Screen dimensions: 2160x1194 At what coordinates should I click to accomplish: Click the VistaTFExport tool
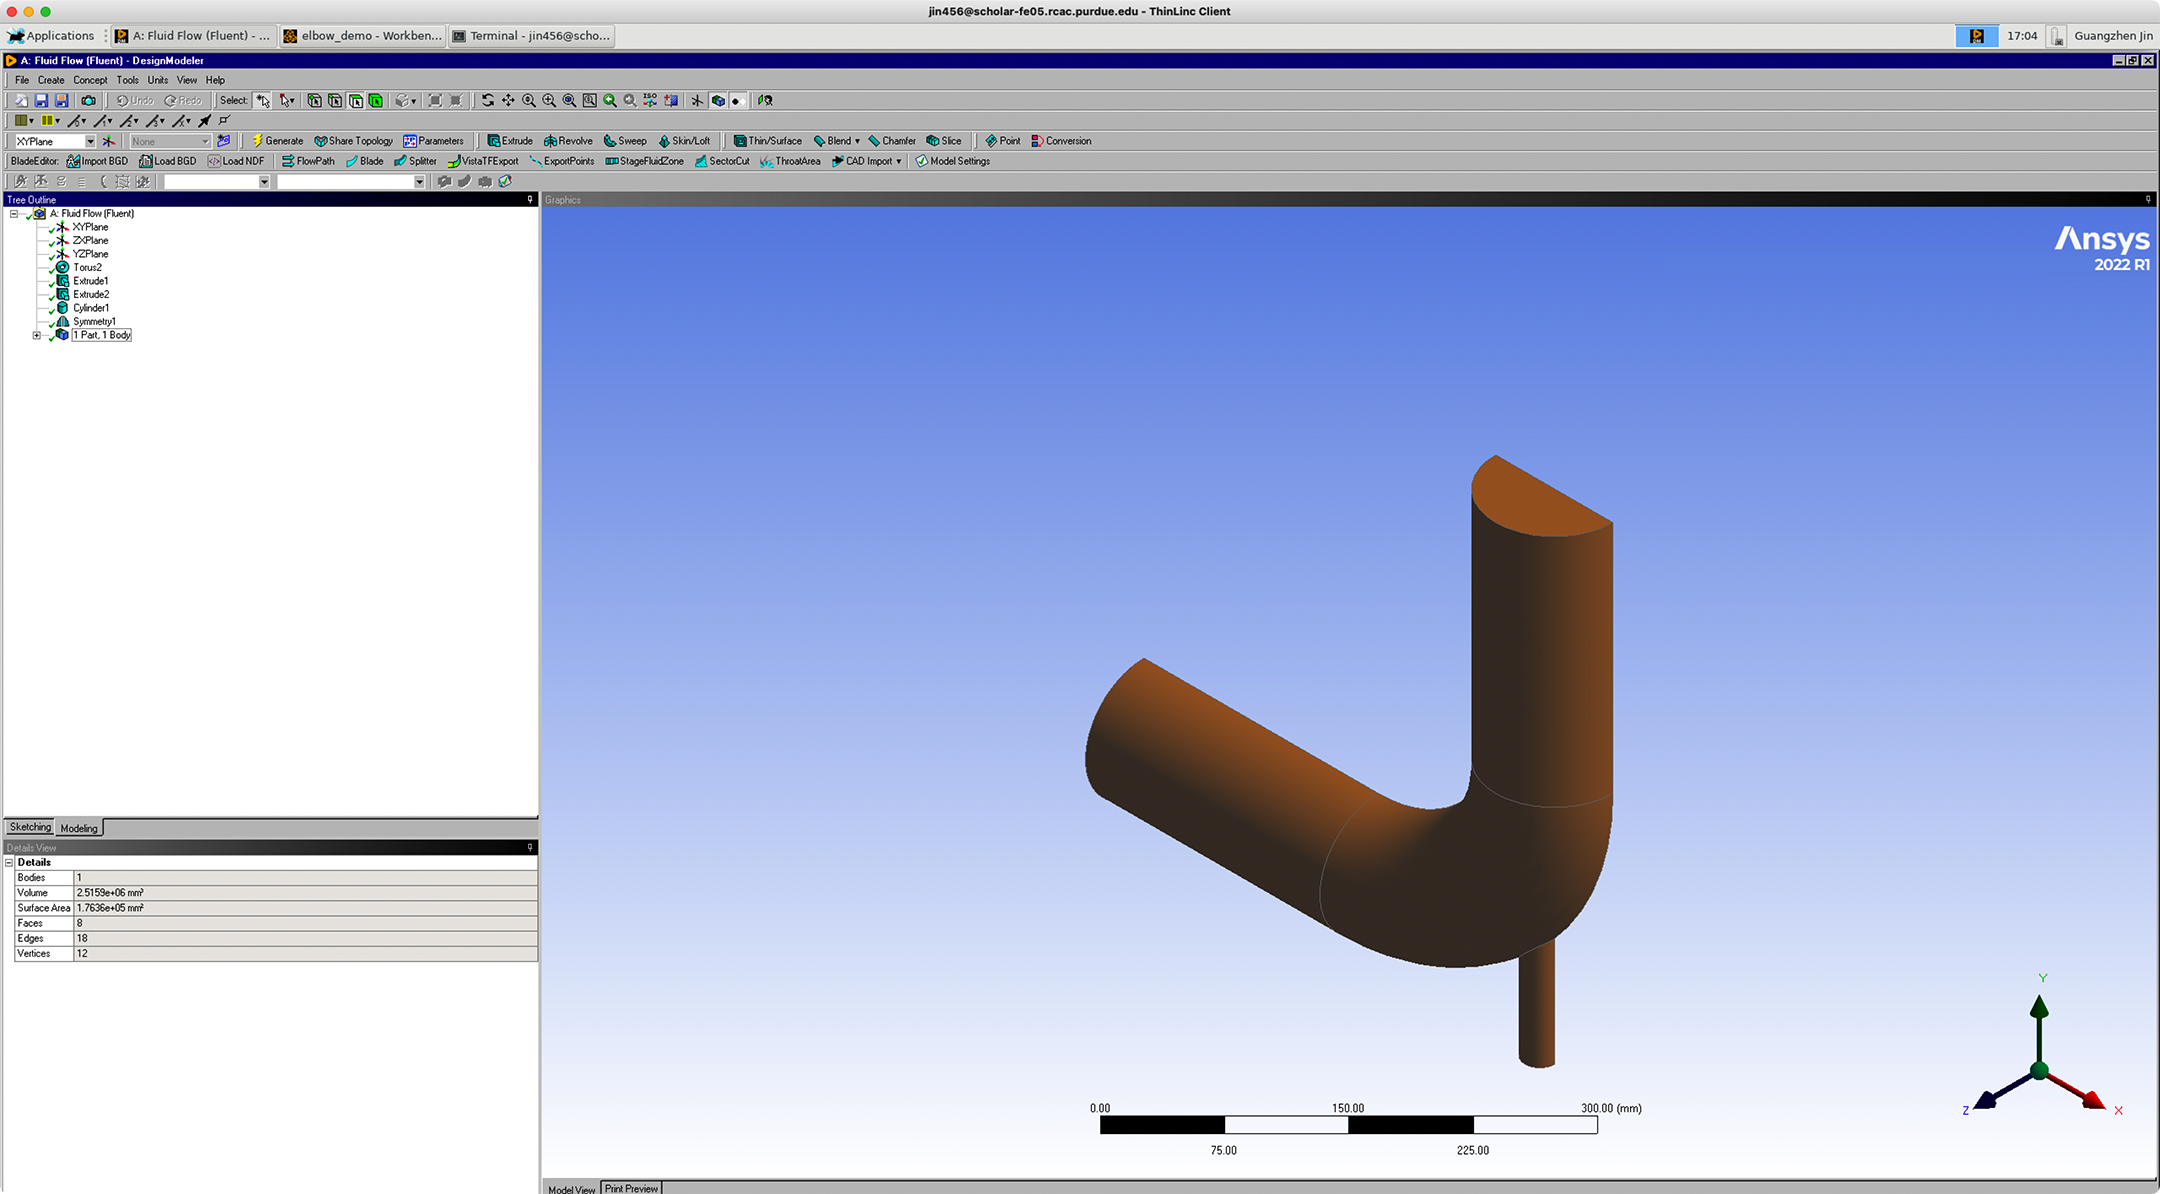point(483,161)
